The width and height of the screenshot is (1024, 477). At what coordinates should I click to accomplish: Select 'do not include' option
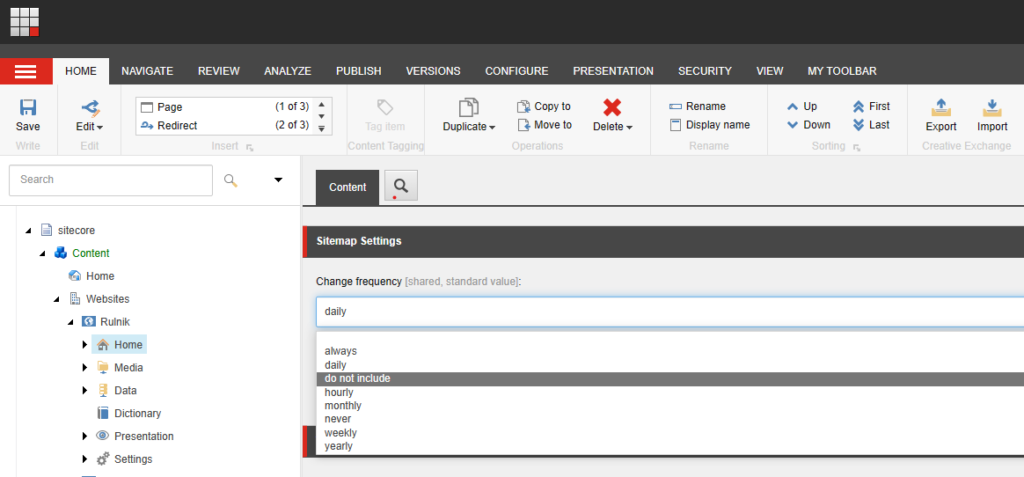click(x=357, y=379)
